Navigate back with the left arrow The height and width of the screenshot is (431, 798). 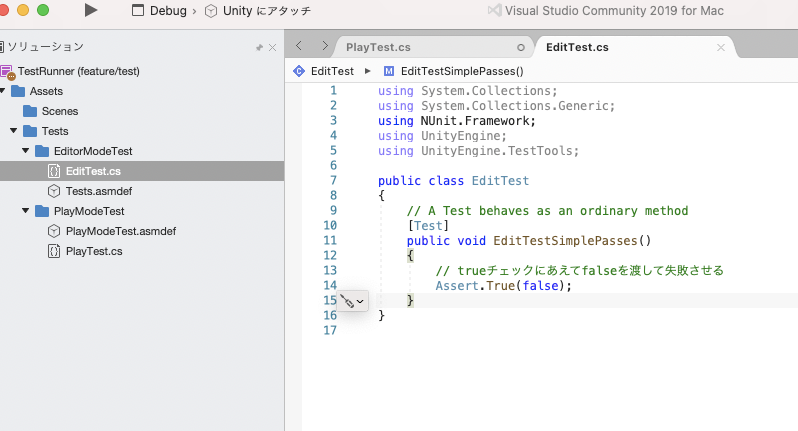point(299,46)
